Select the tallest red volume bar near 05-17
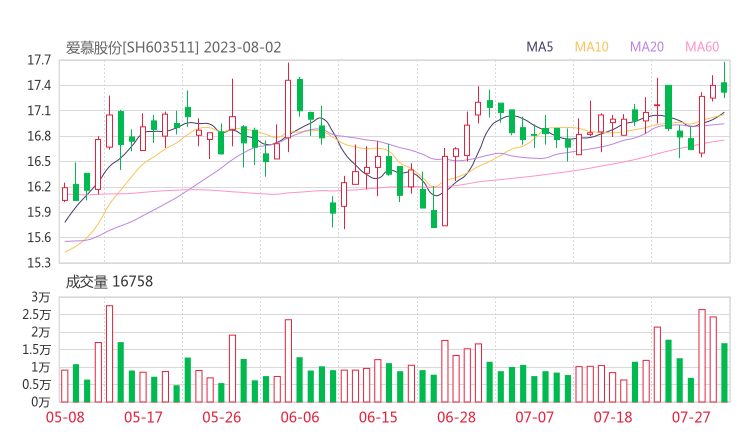Viewport: 740px width, 440px height. 109,354
